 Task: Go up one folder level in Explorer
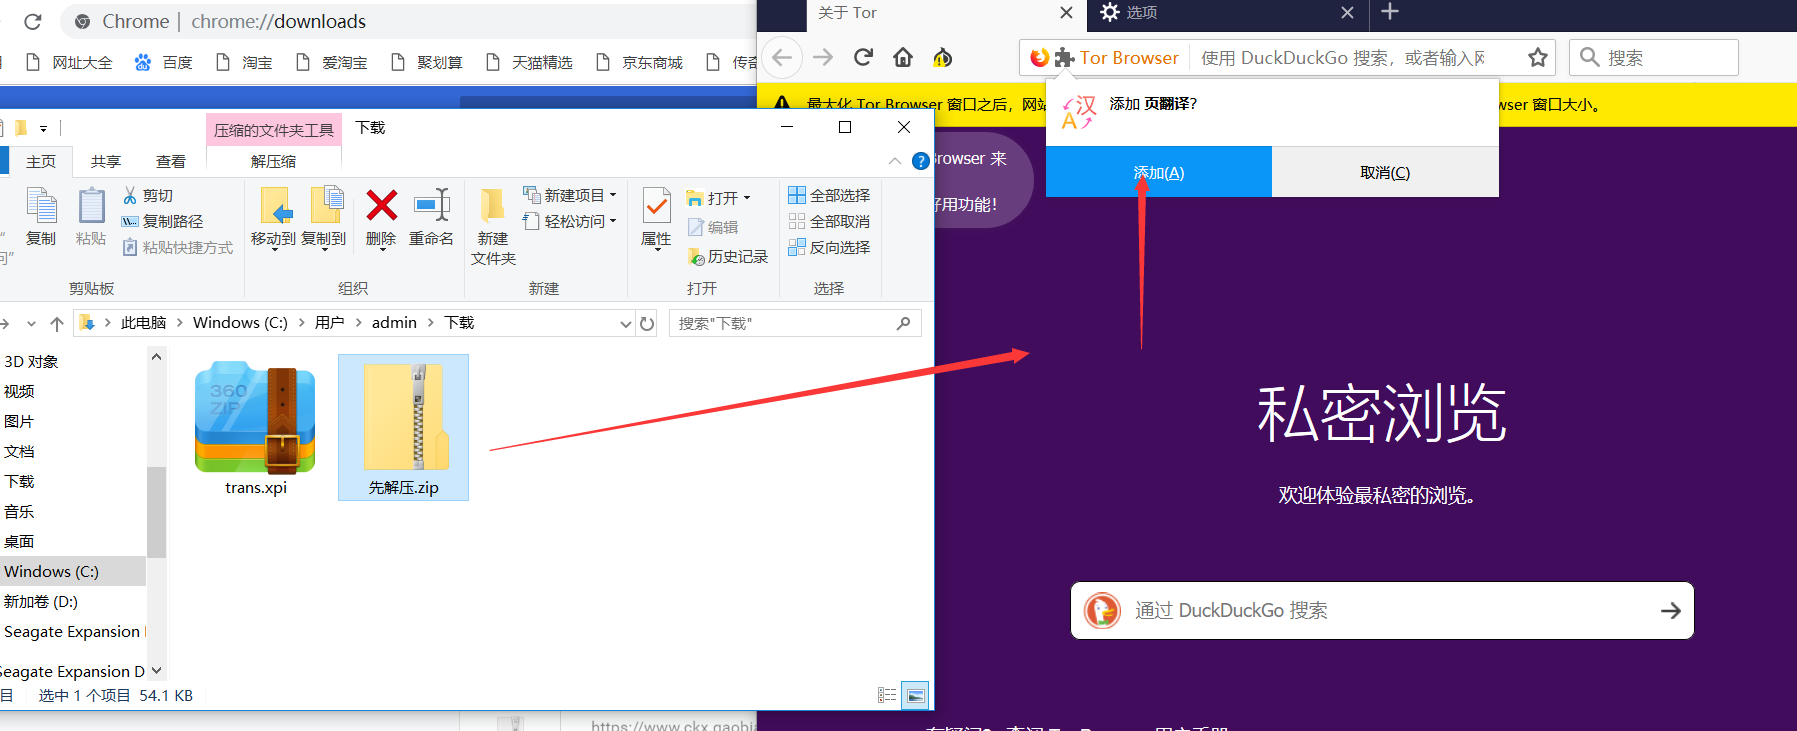point(57,323)
